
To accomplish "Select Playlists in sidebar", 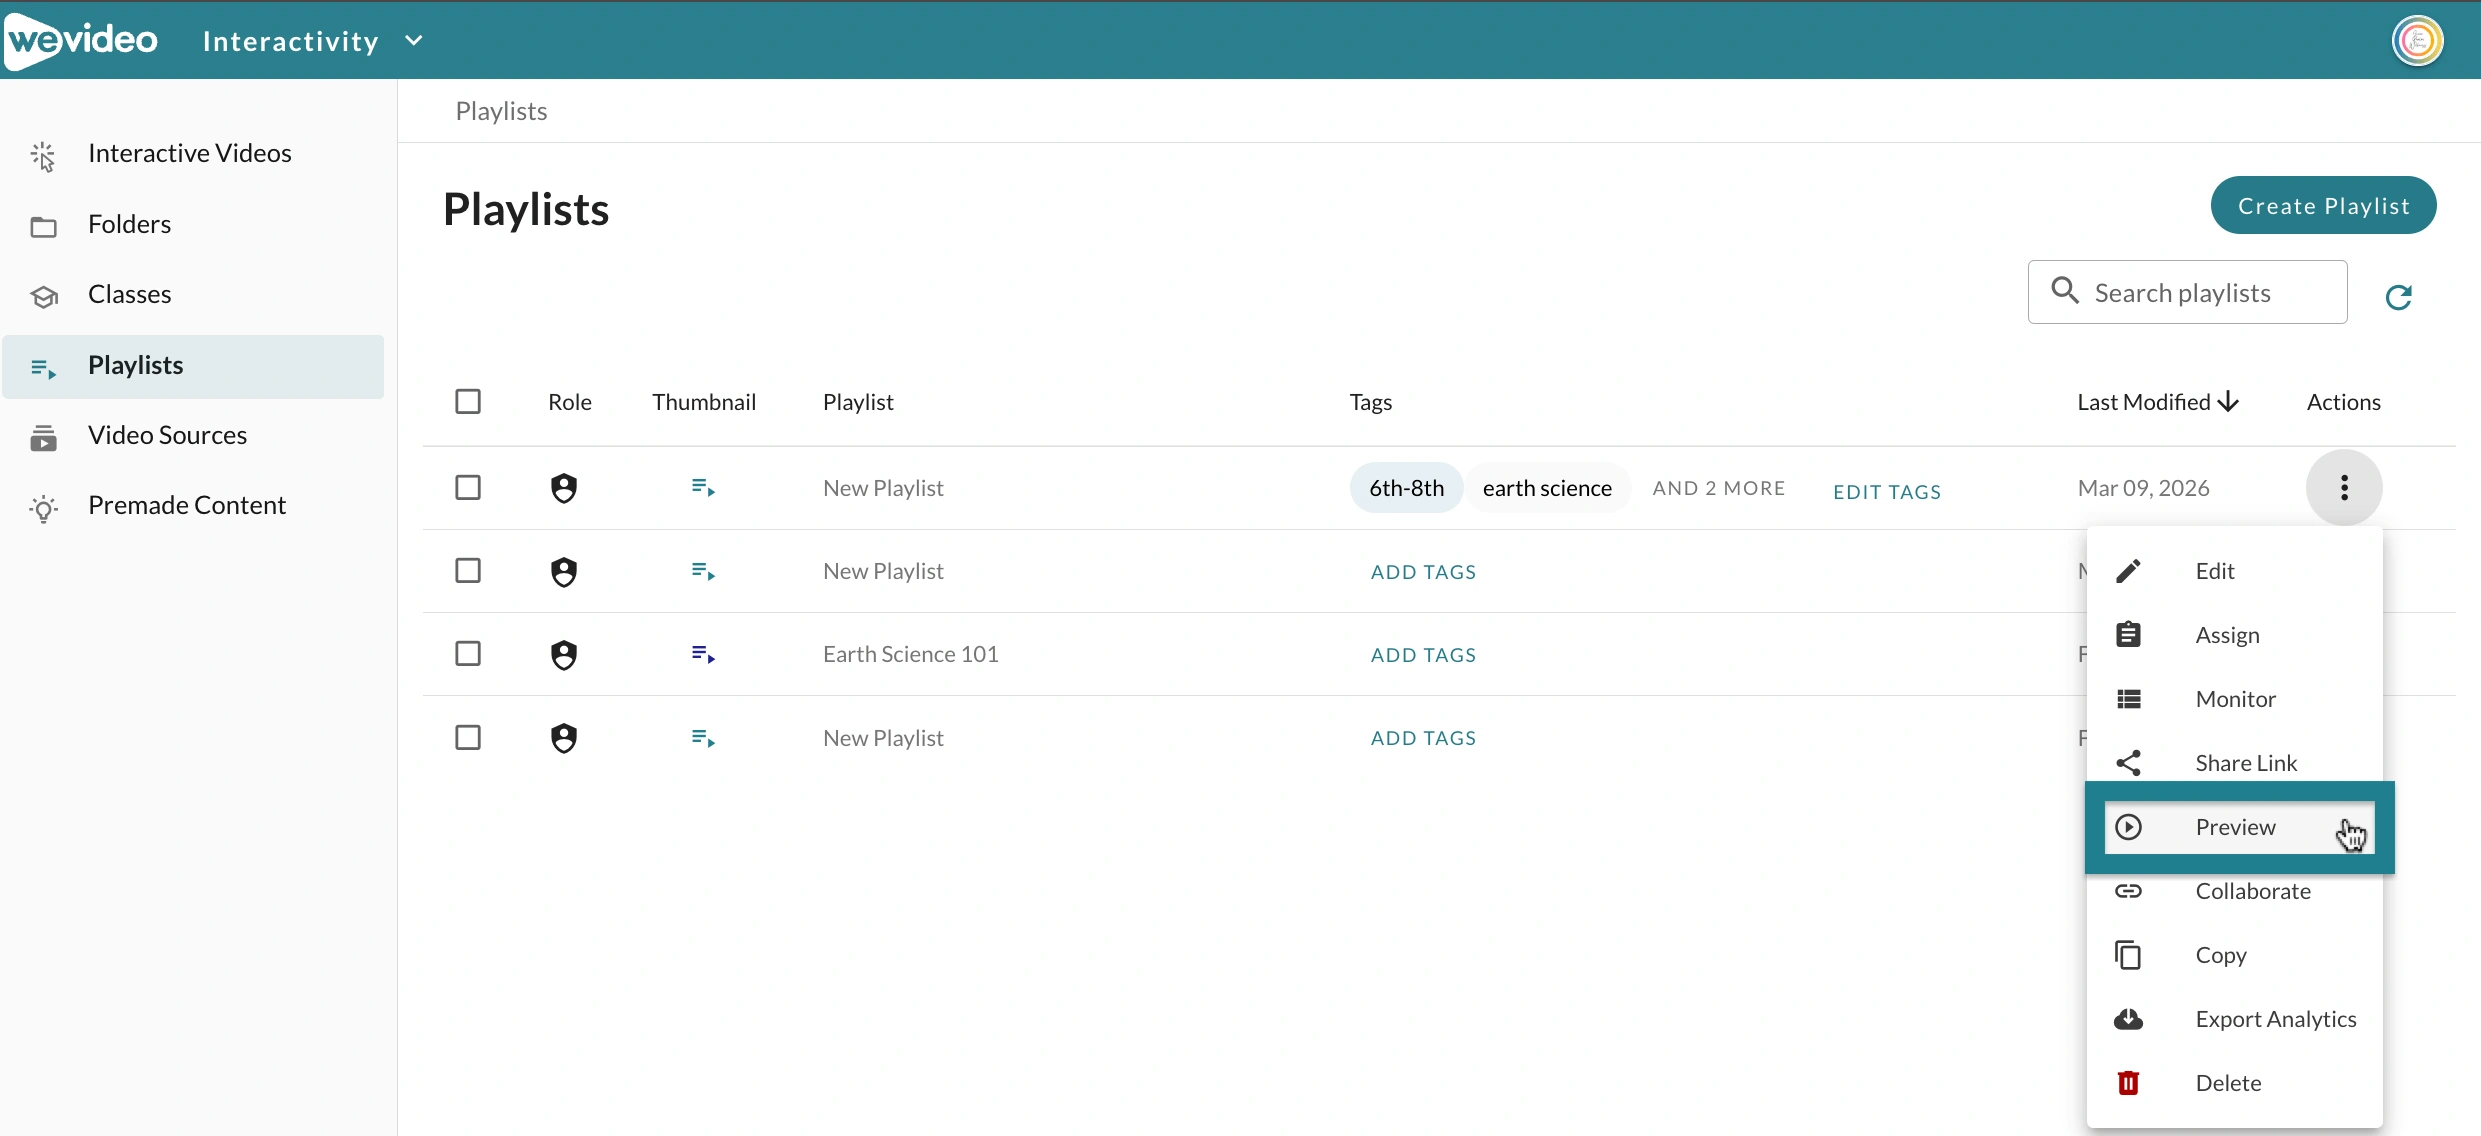I will click(193, 366).
